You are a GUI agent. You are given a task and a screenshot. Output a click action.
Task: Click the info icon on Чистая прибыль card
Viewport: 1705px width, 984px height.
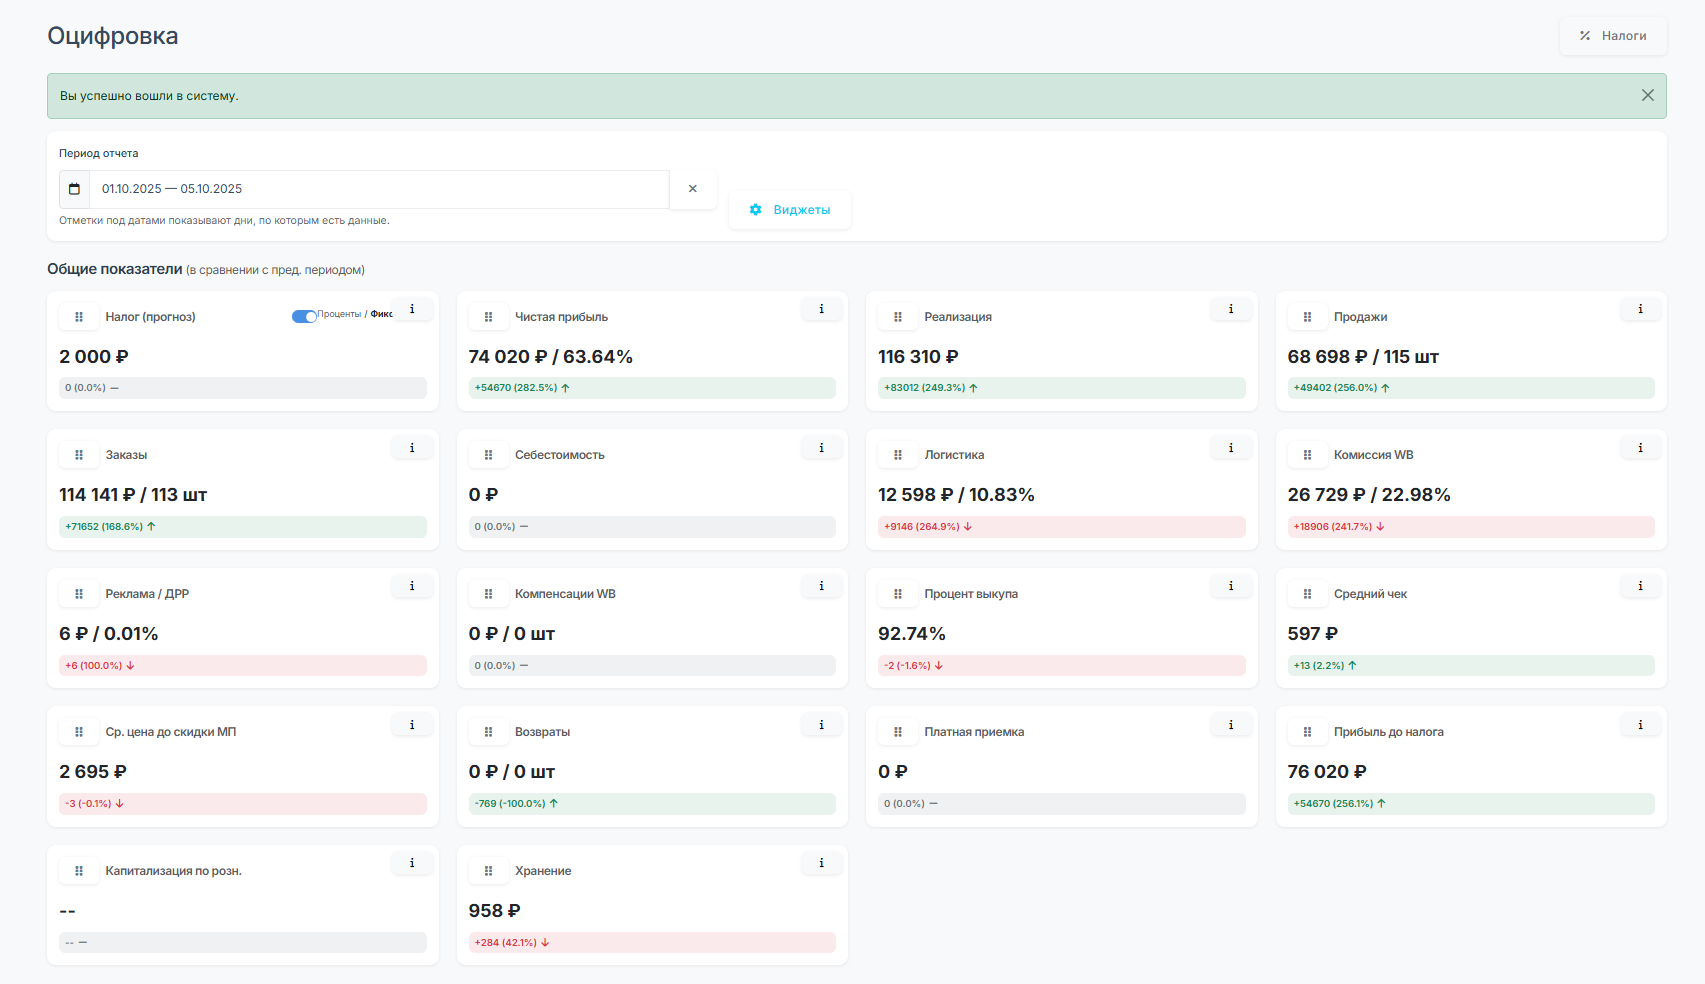[821, 309]
